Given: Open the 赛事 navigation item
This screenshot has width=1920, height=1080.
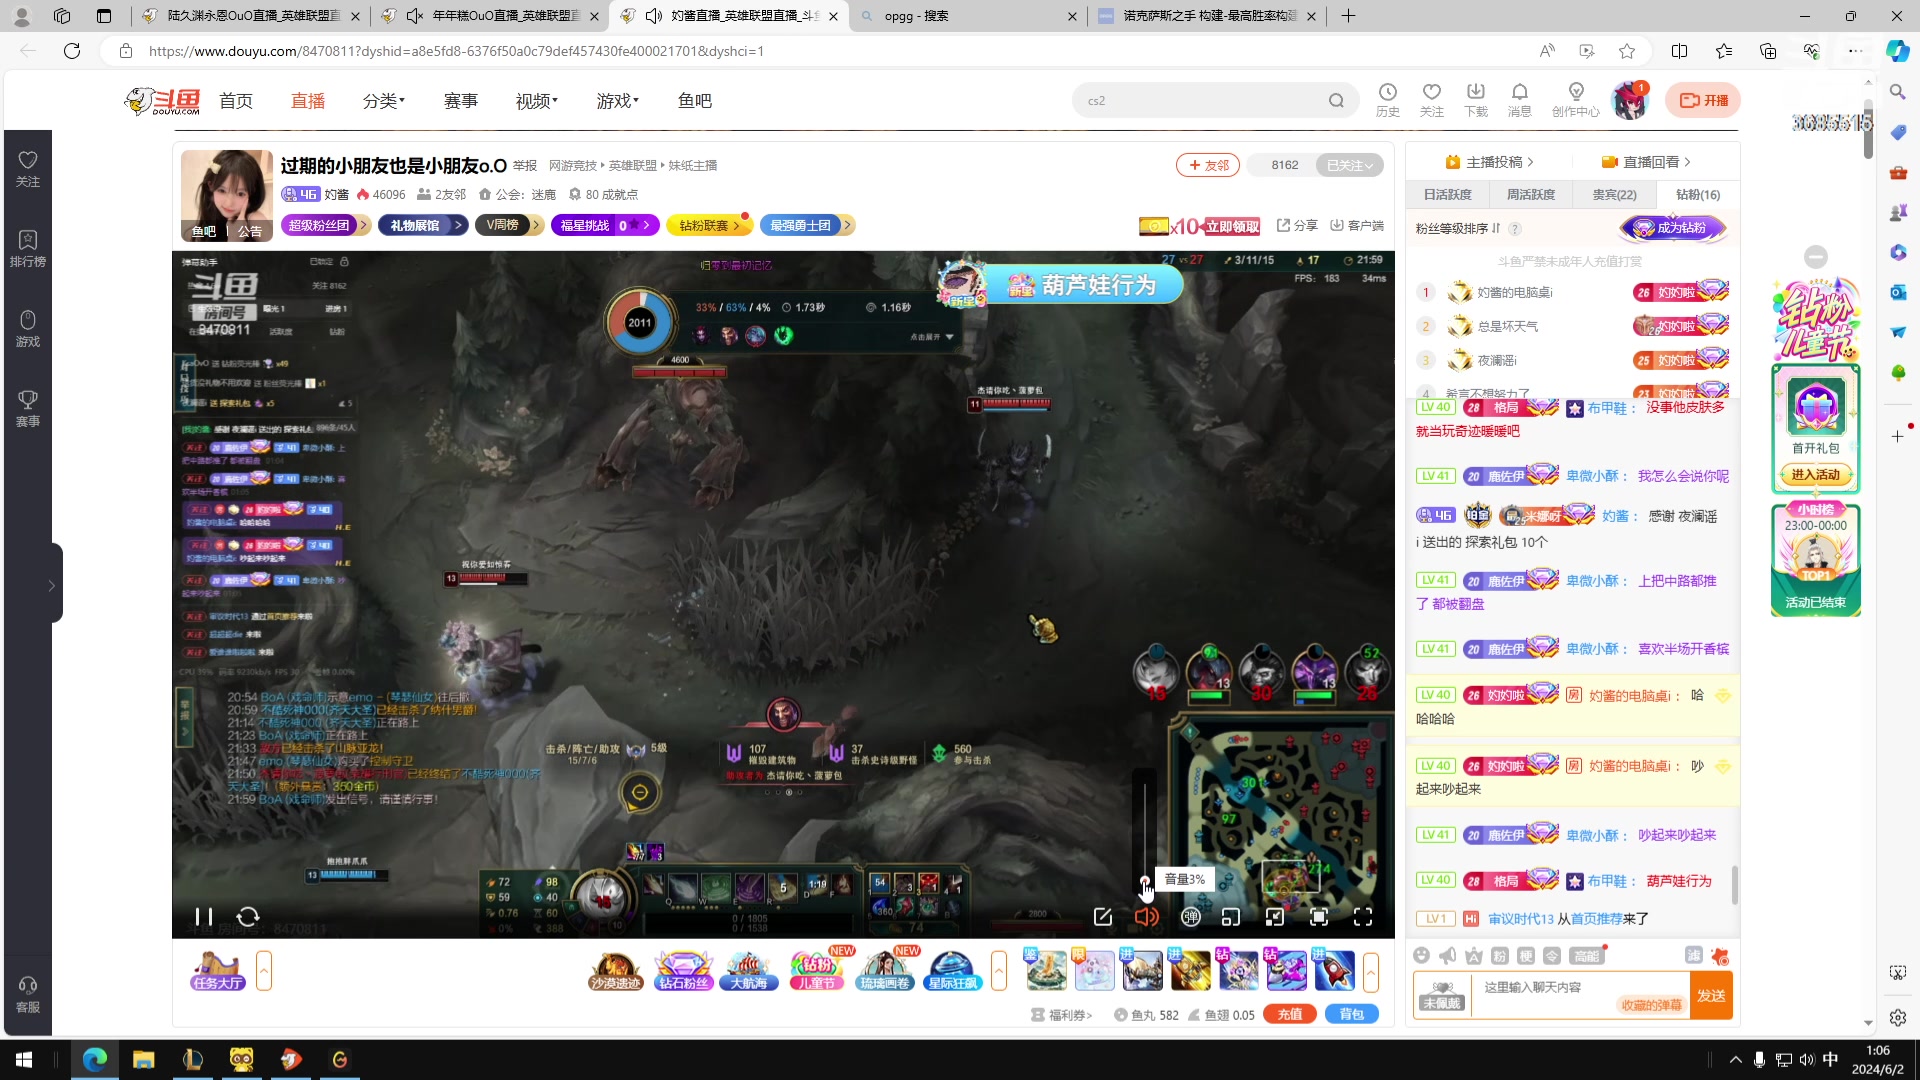Looking at the screenshot, I should pos(461,100).
